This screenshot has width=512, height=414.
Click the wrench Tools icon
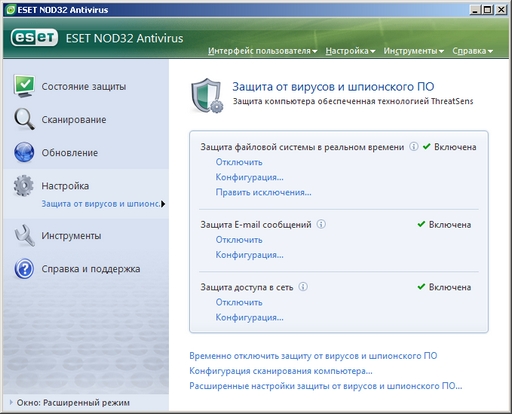tap(24, 235)
